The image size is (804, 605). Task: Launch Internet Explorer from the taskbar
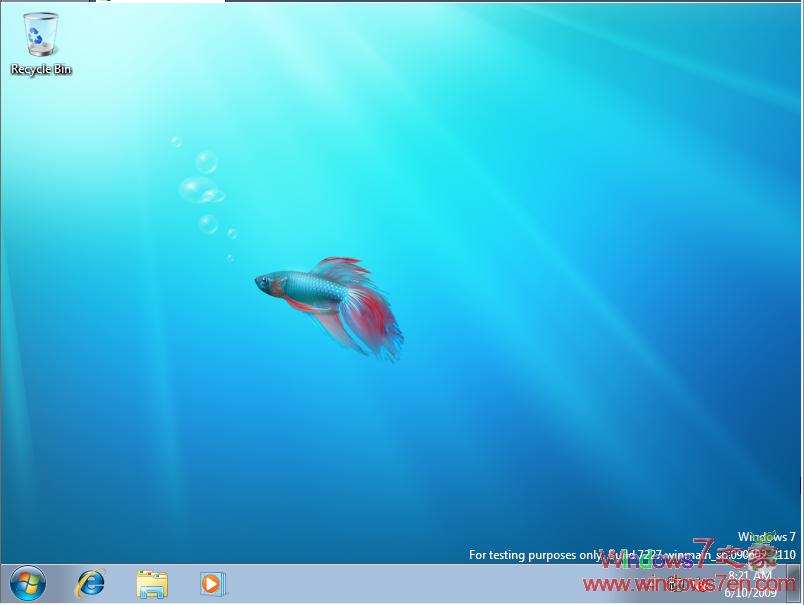point(89,584)
